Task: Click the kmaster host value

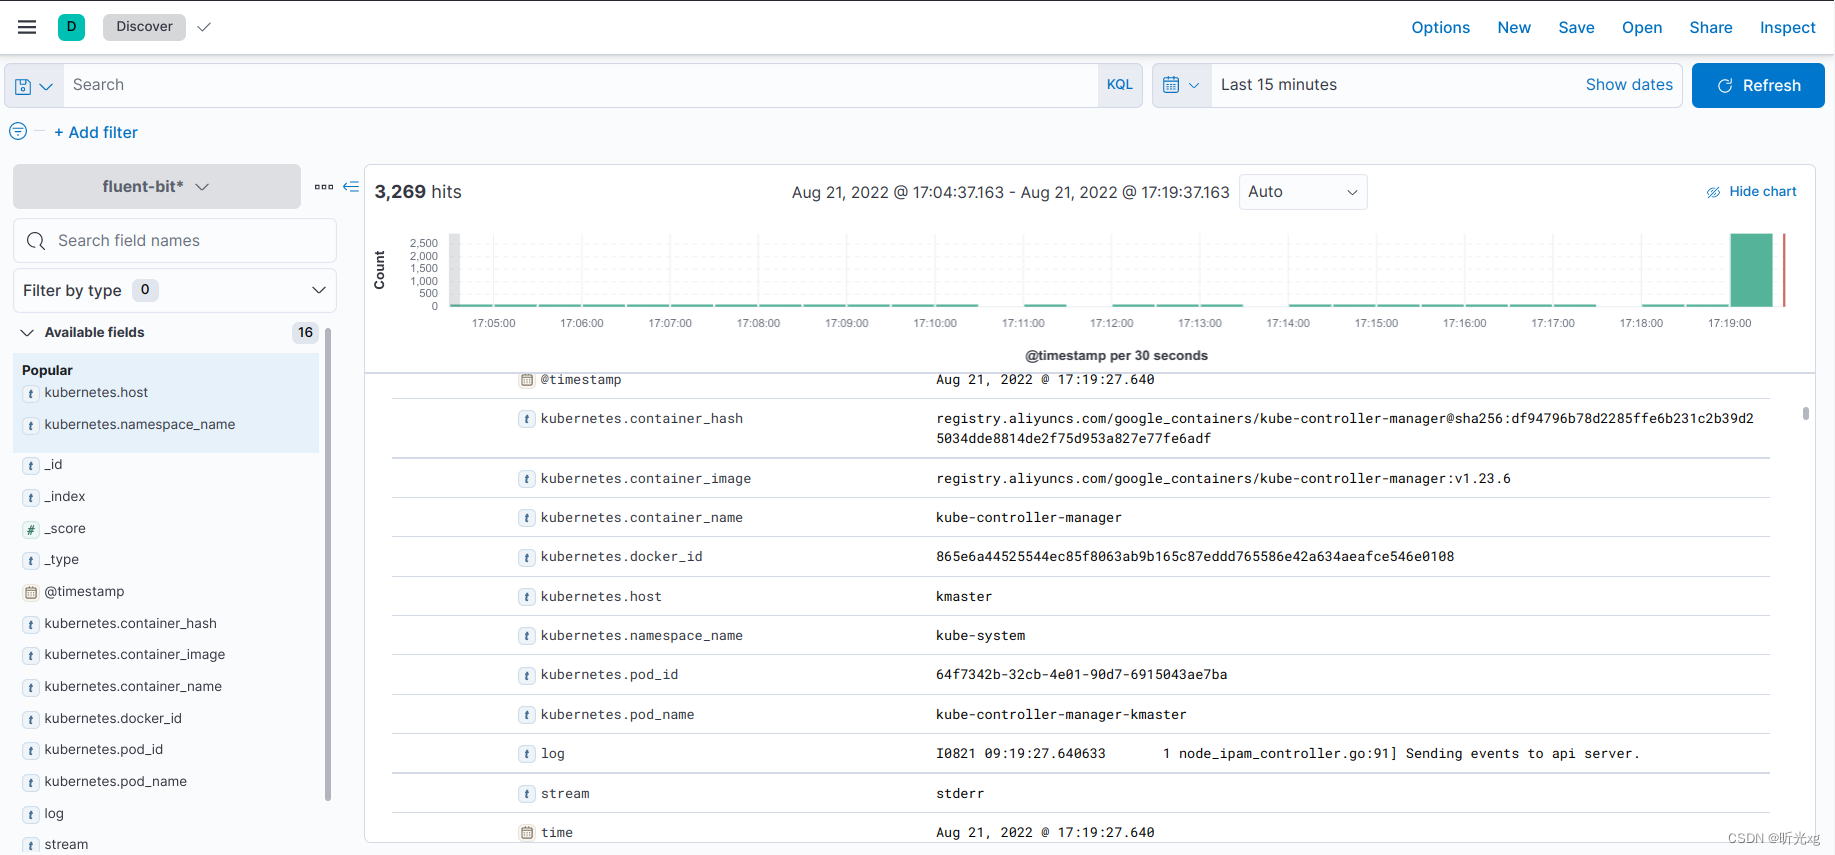Action: (964, 597)
